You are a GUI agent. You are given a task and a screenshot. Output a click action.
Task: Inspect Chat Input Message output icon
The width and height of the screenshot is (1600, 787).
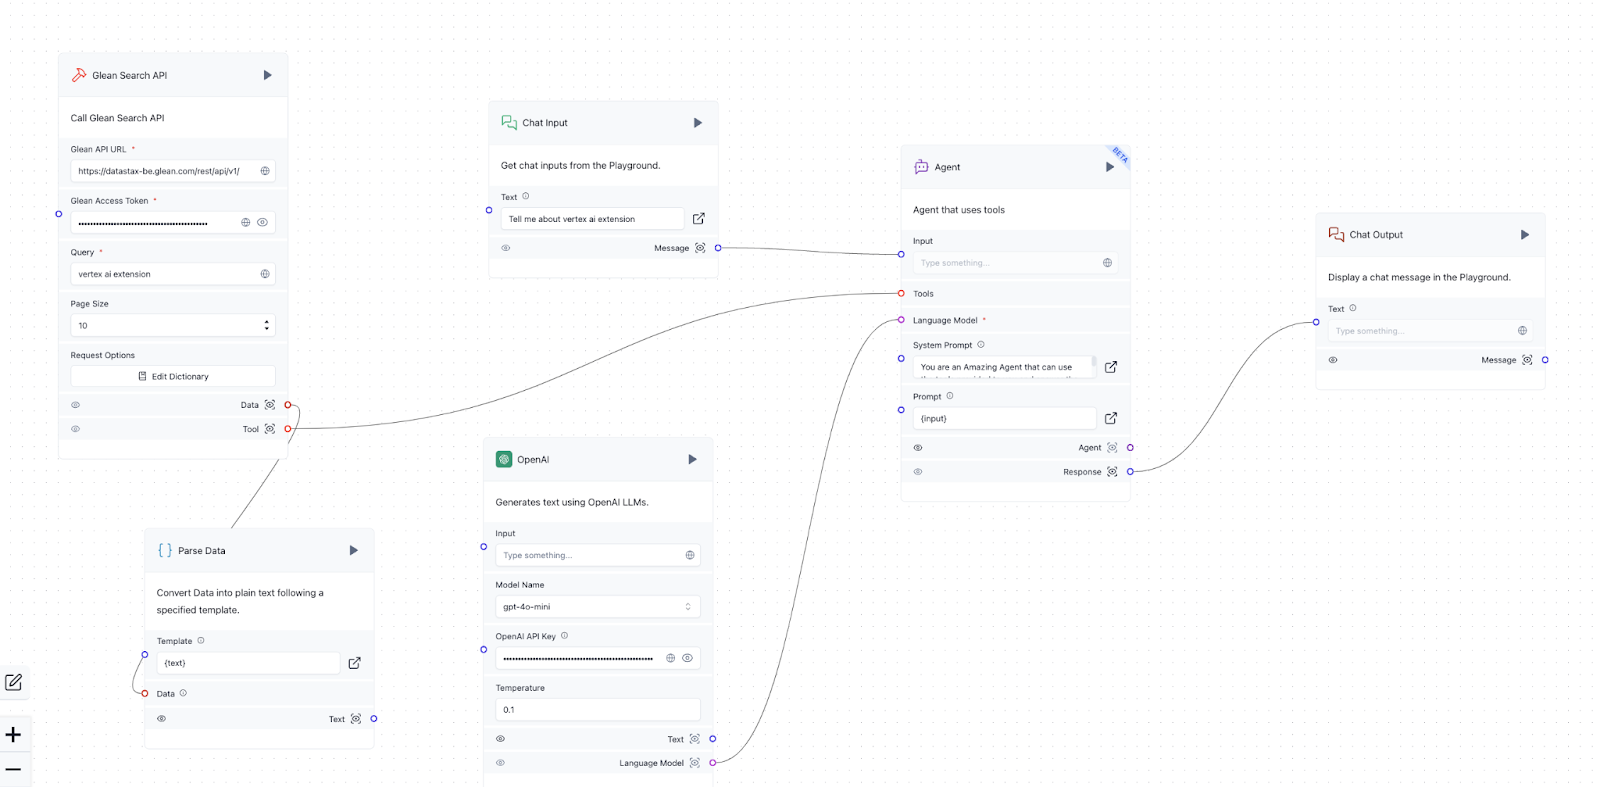point(700,248)
